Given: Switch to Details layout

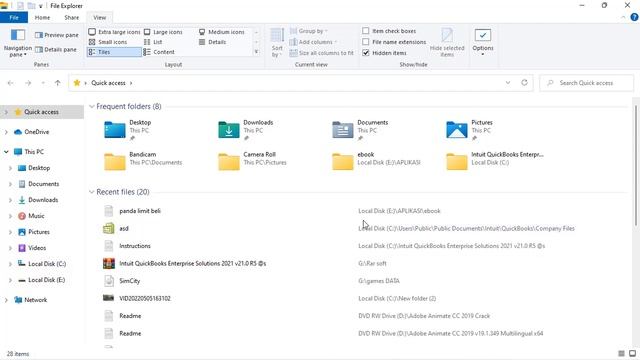Looking at the screenshot, I should pyautogui.click(x=212, y=42).
